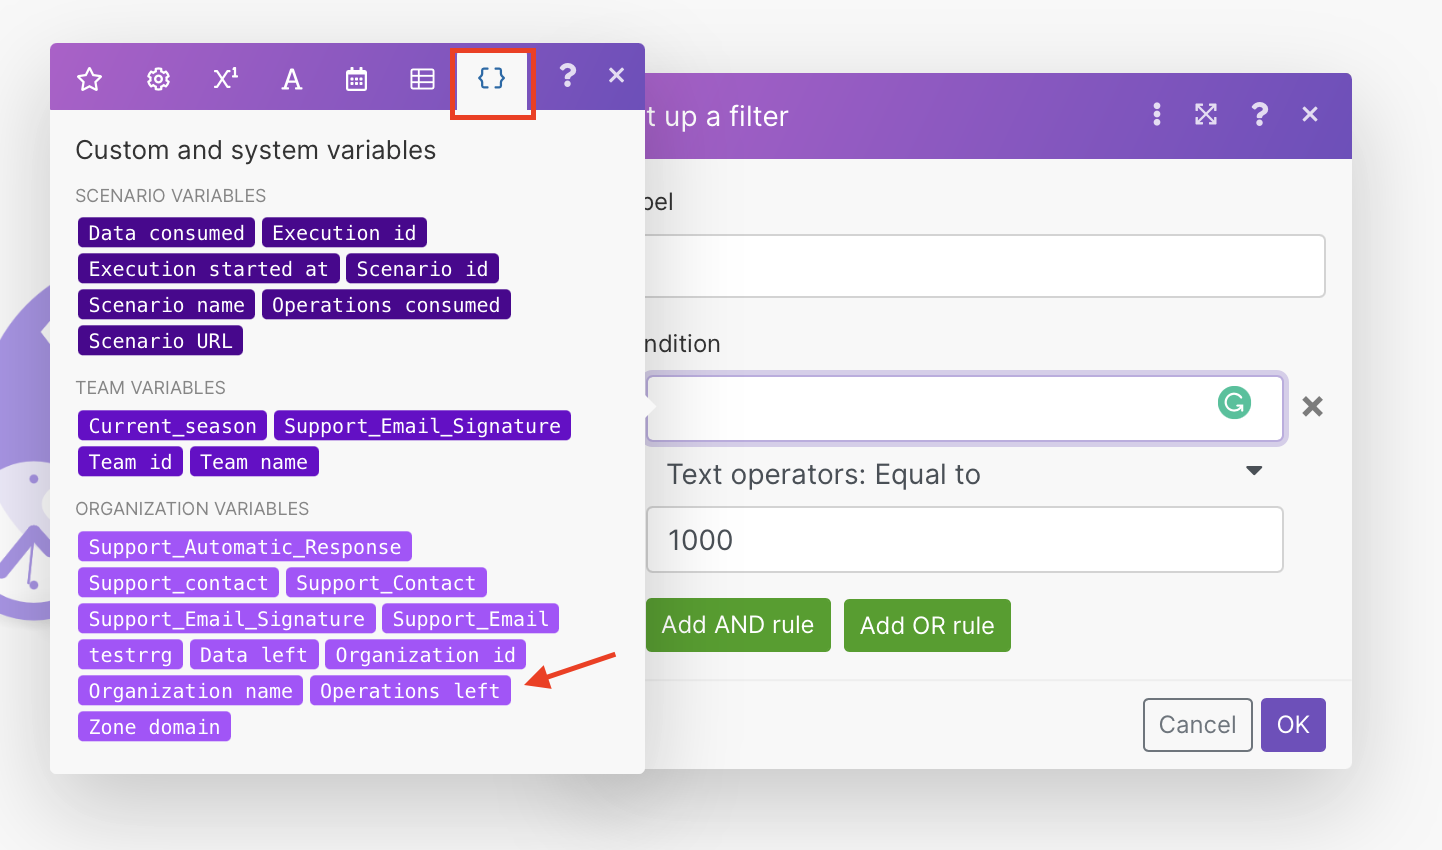Insert Current_season team variable
This screenshot has width=1442, height=850.
pyautogui.click(x=172, y=426)
